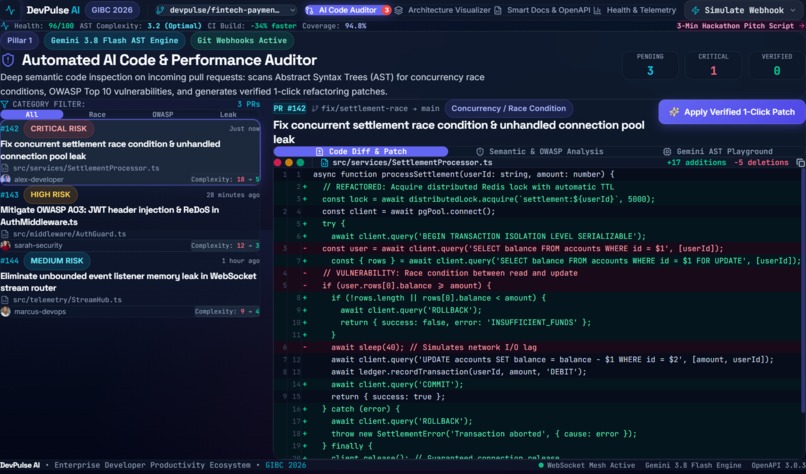Click the category filter funnel icon
806x474 pixels.
tap(5, 104)
